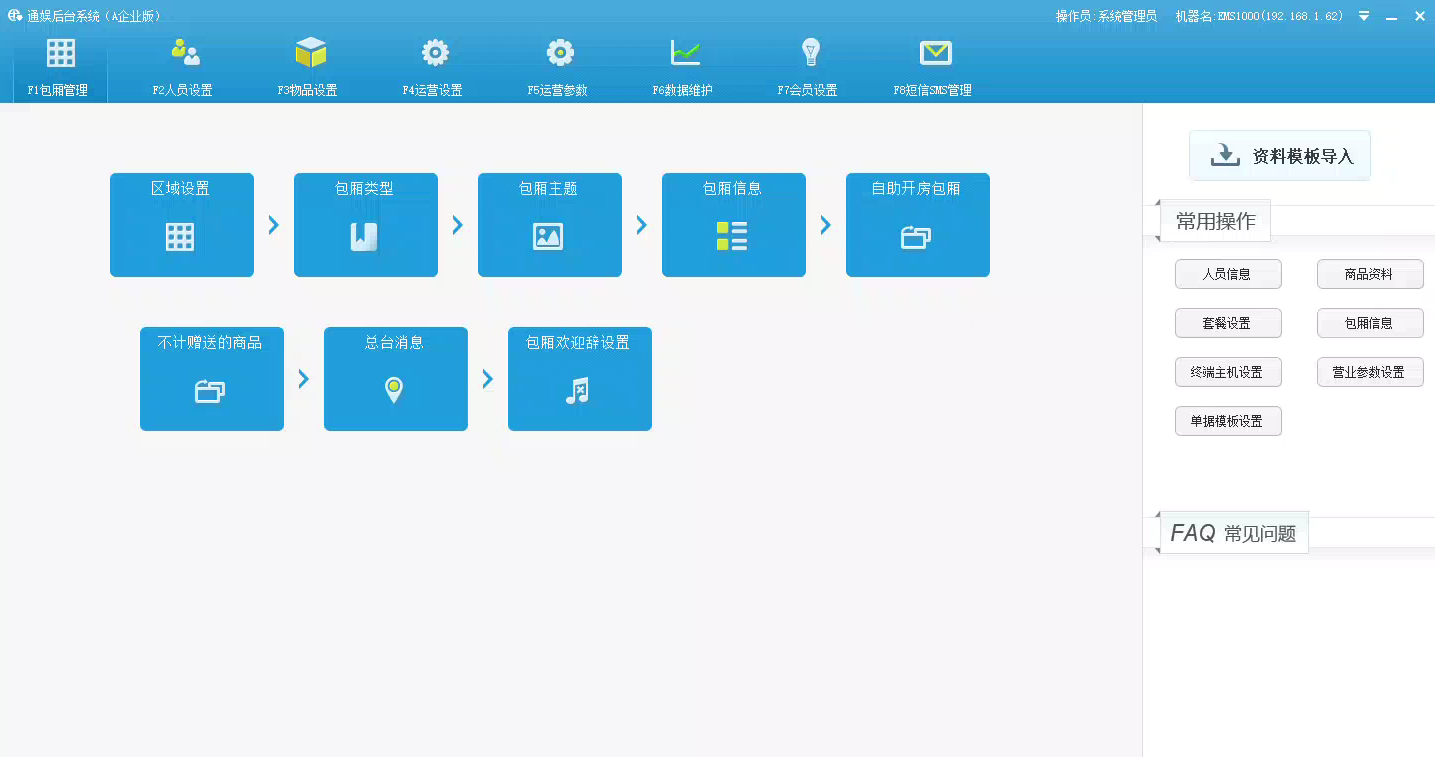
Task: Open F4运营设置 gear icon
Action: 435,52
